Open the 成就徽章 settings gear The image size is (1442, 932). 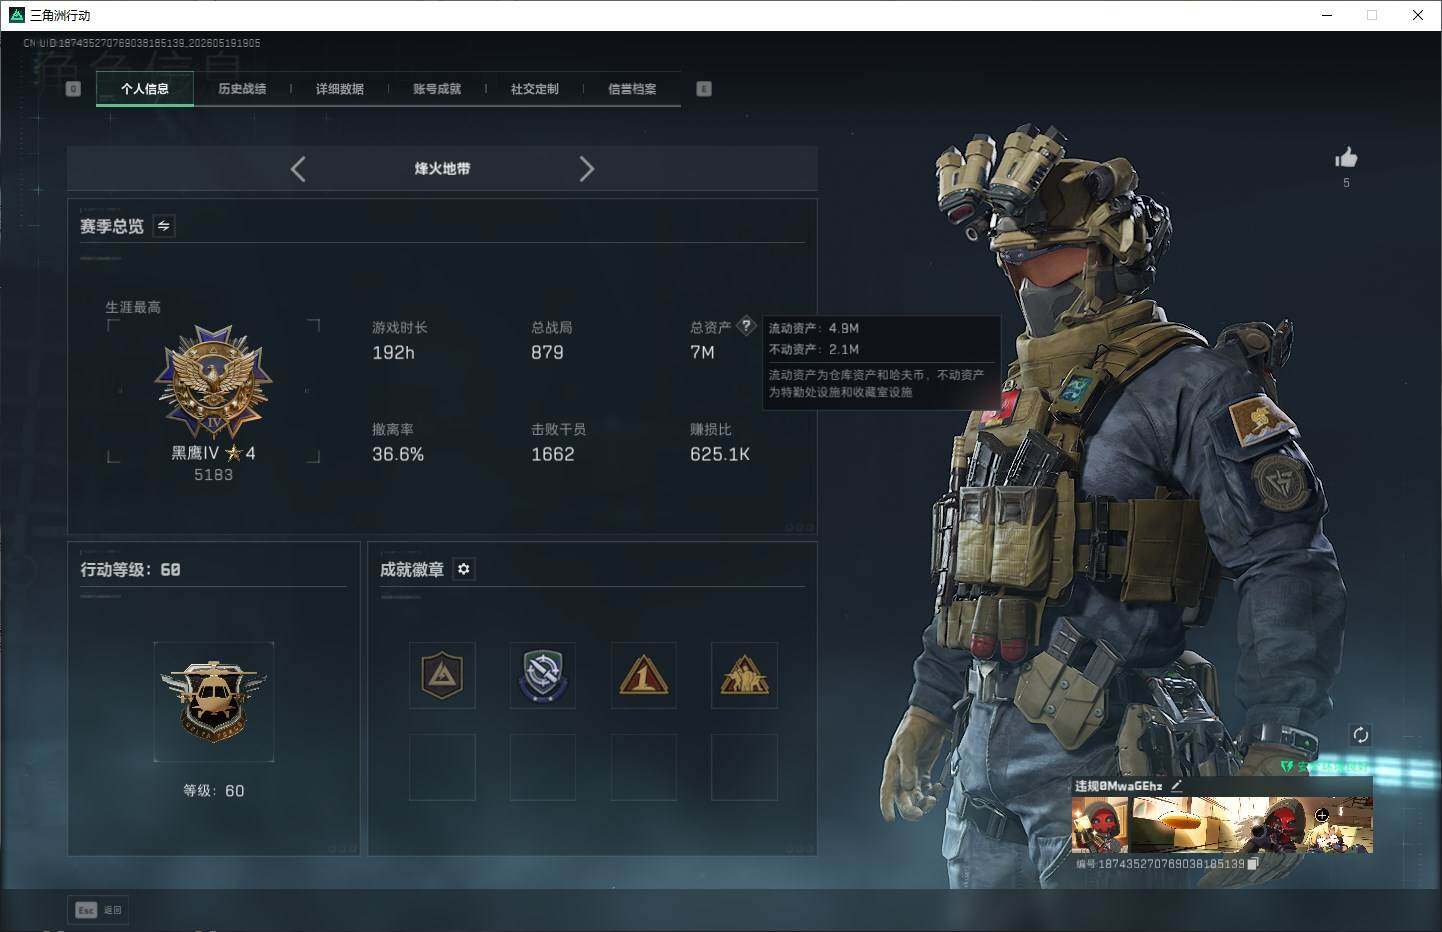[x=463, y=569]
